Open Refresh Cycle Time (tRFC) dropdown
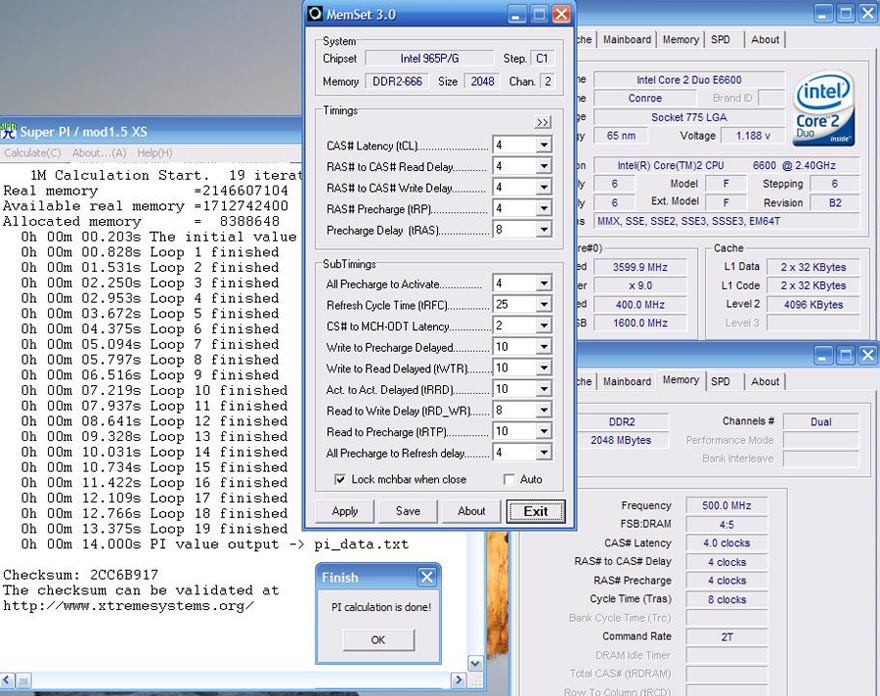Screen dimensions: 880x696 pyautogui.click(x=543, y=305)
